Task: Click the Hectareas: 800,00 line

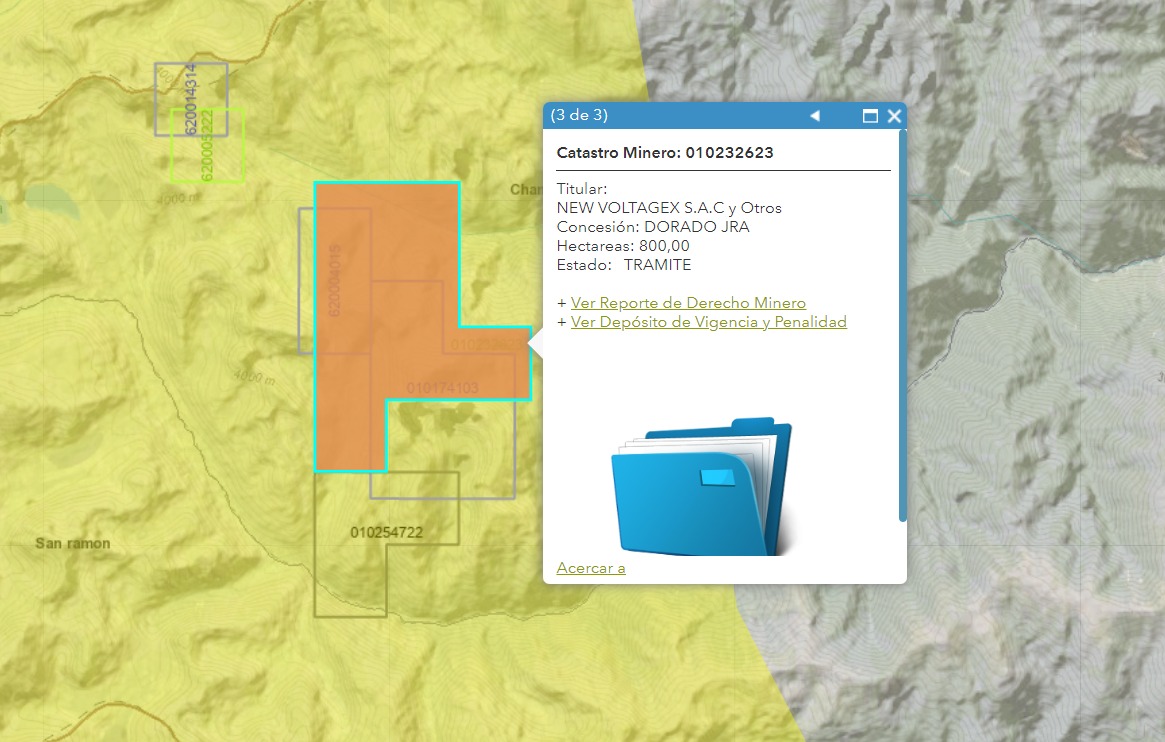Action: tap(623, 246)
